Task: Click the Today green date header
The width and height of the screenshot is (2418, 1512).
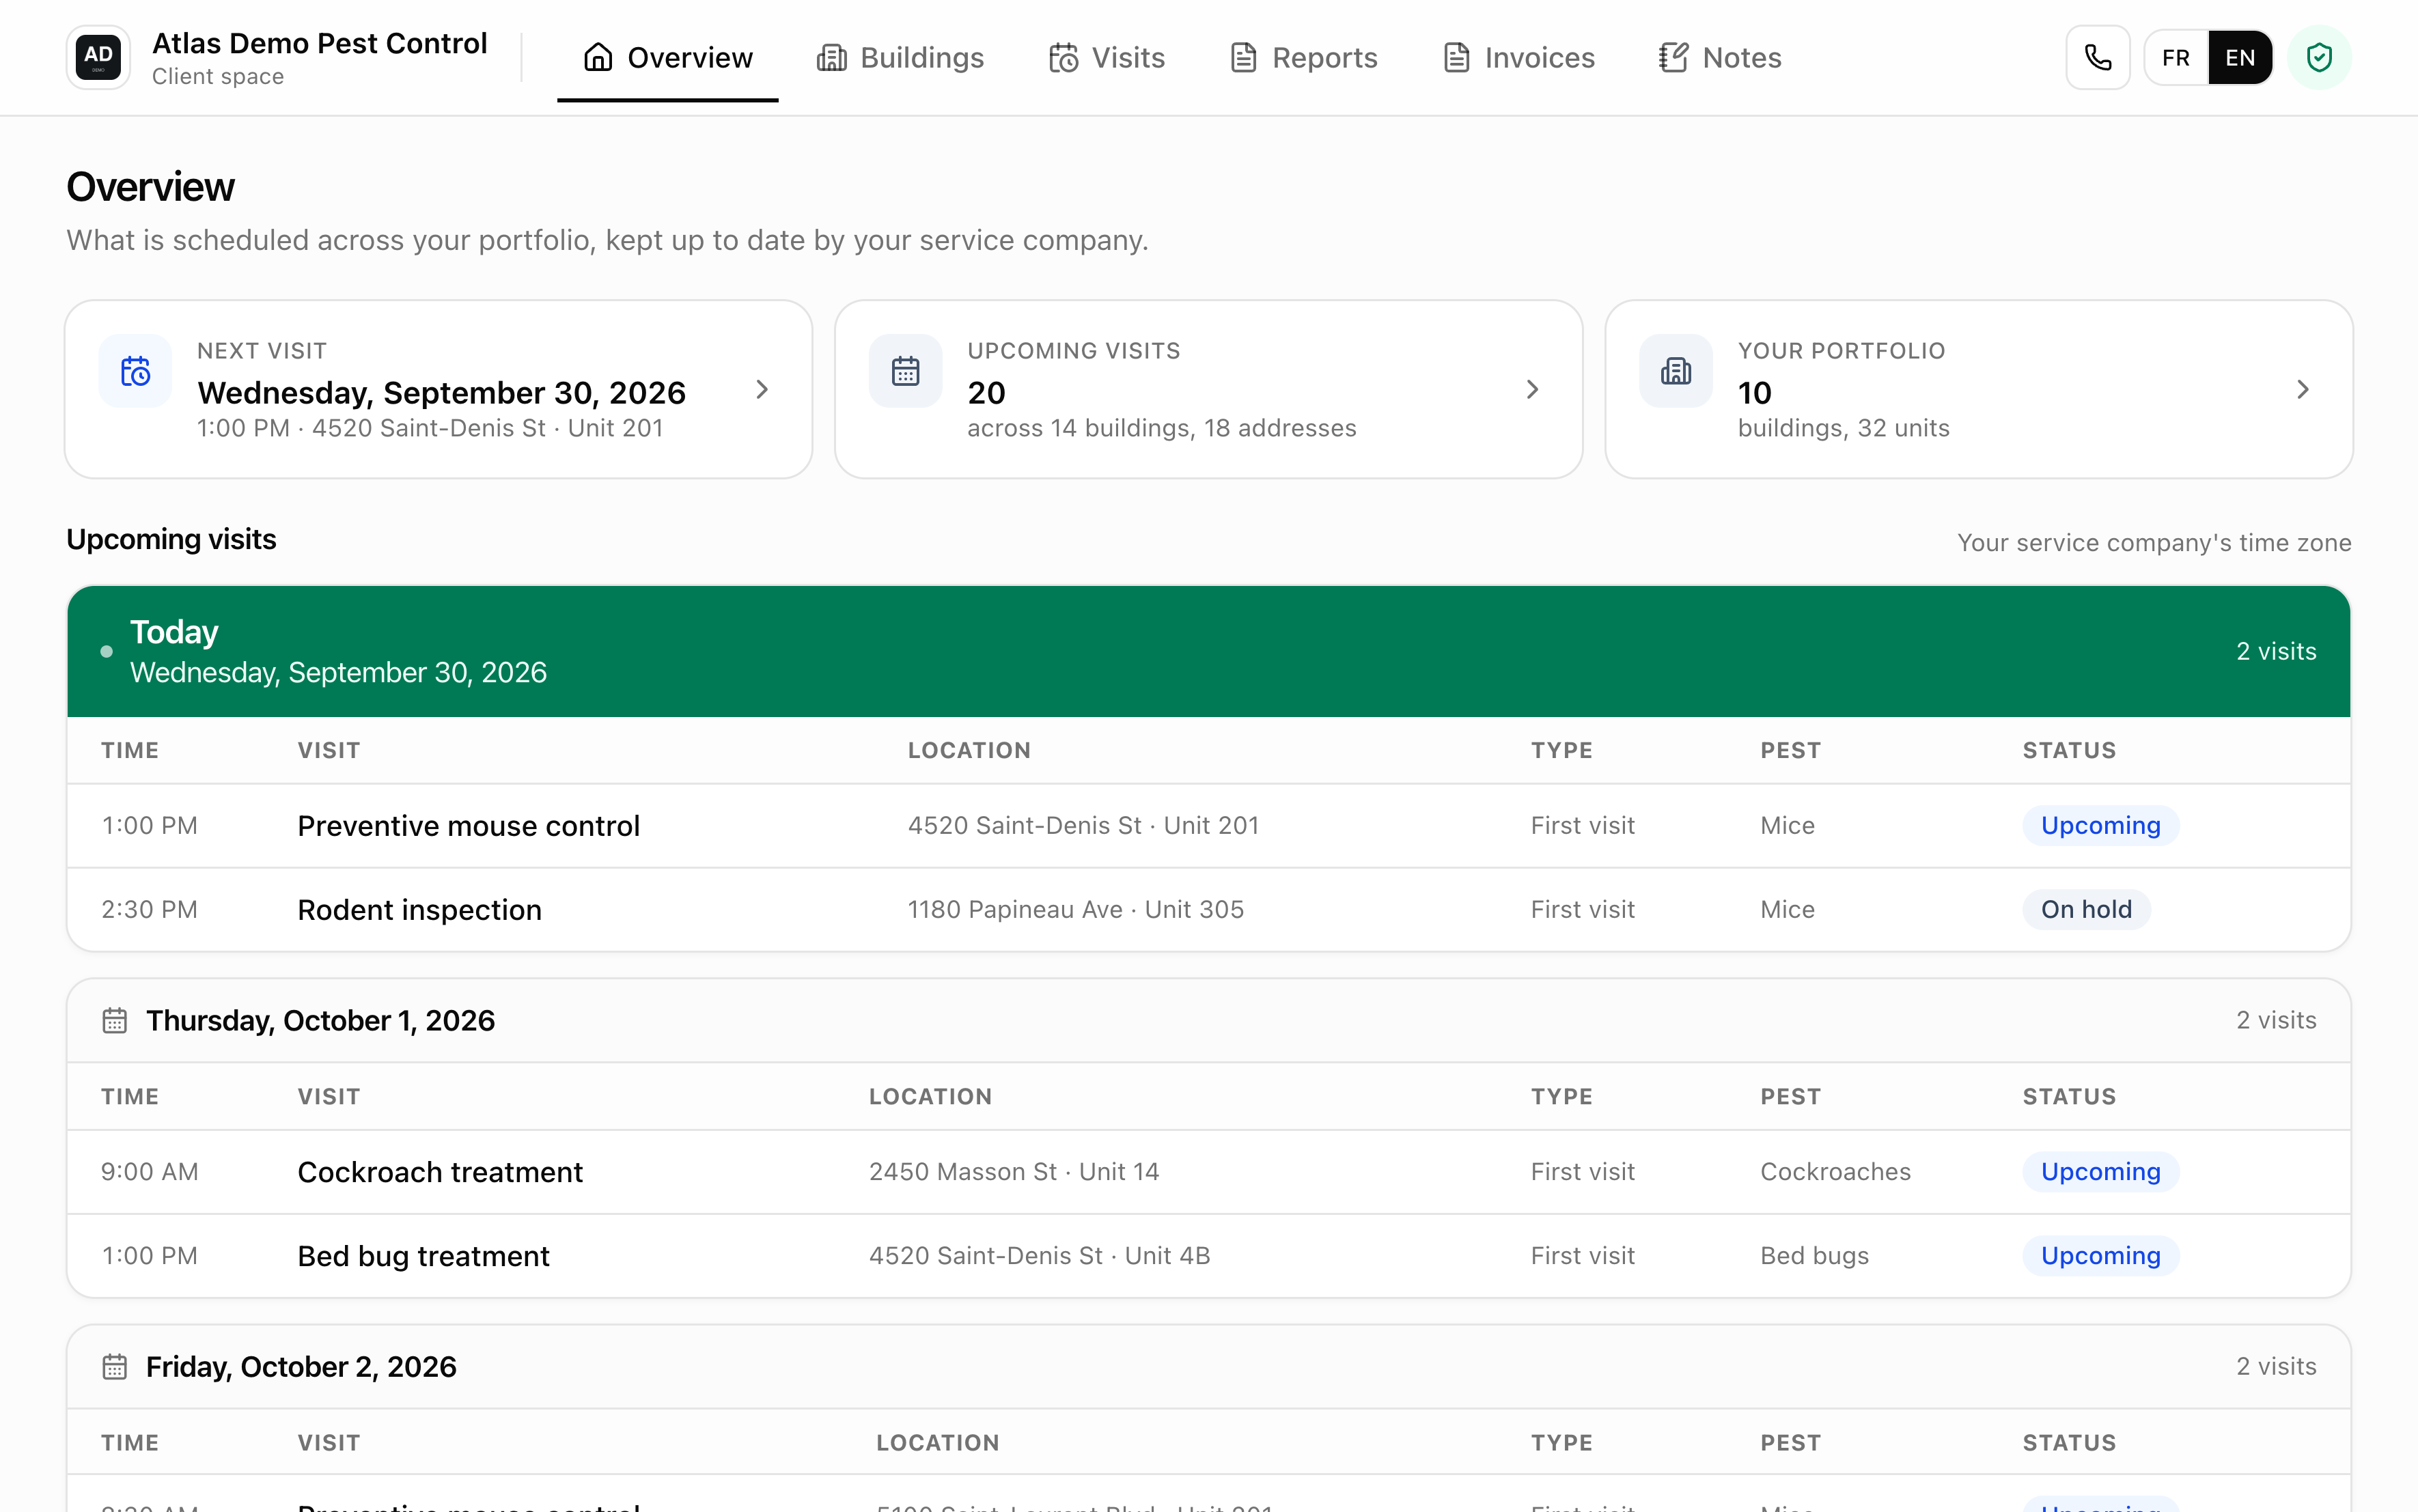Action: point(1208,651)
